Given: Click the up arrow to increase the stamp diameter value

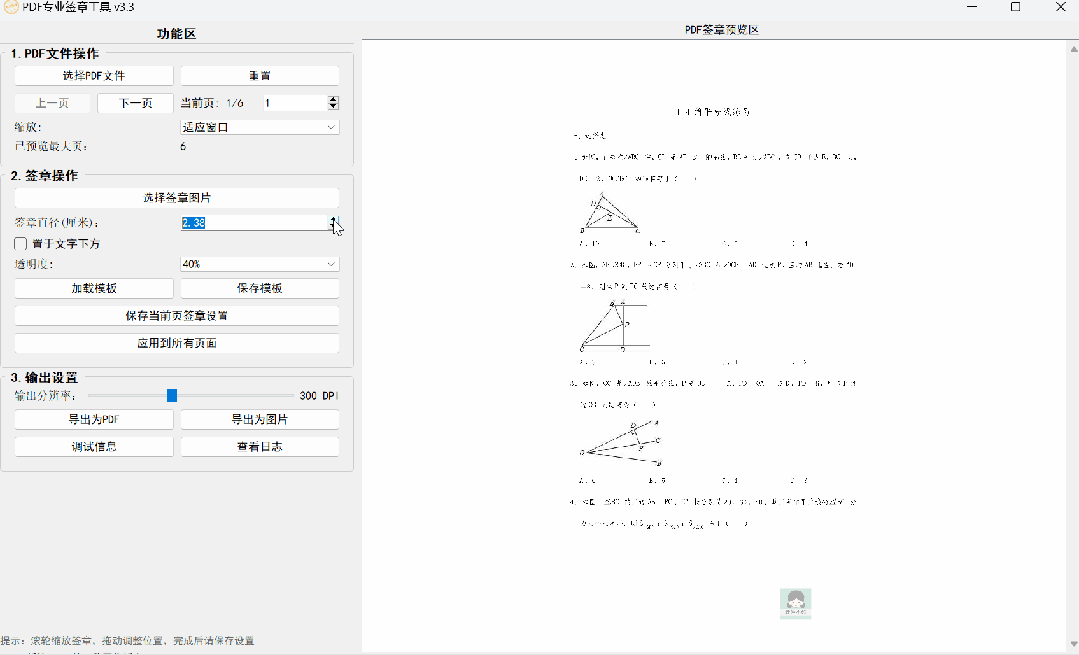Looking at the screenshot, I should pos(334,218).
